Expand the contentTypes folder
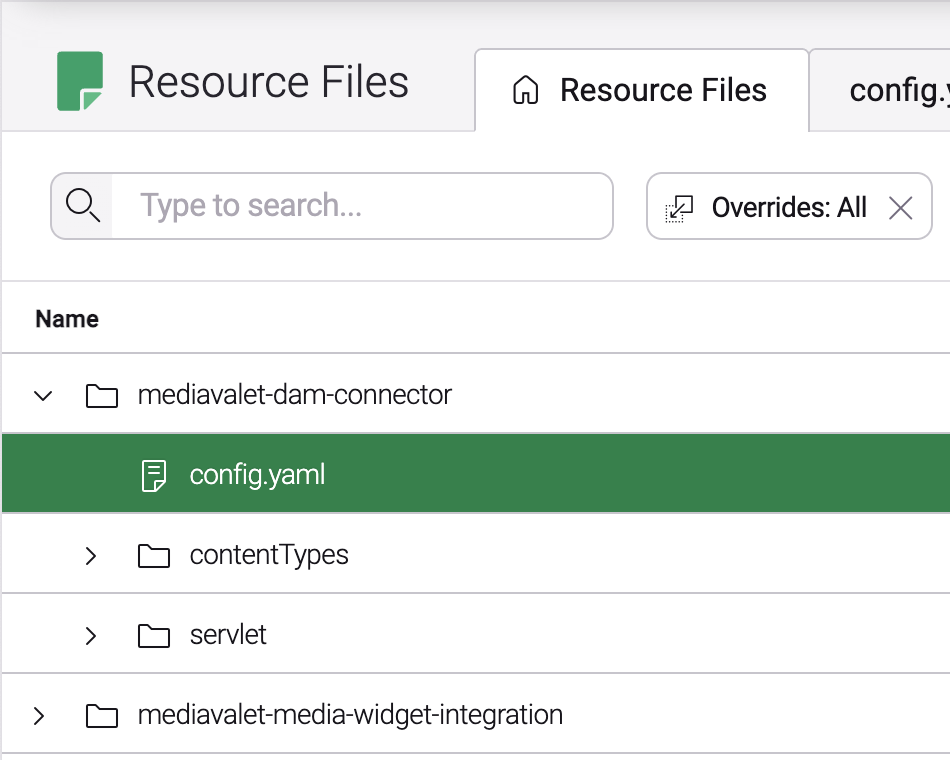The image size is (950, 760). [x=91, y=556]
